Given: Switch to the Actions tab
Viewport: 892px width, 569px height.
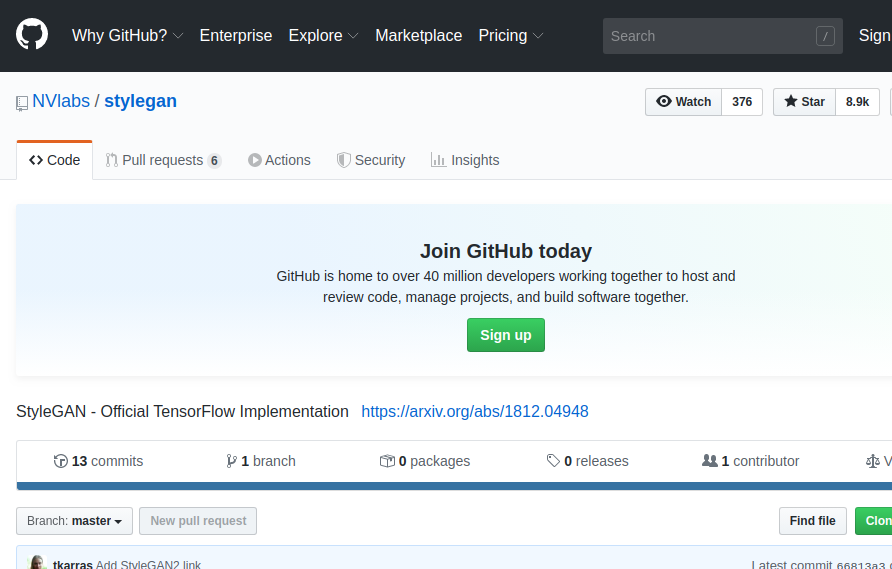Looking at the screenshot, I should pyautogui.click(x=279, y=160).
